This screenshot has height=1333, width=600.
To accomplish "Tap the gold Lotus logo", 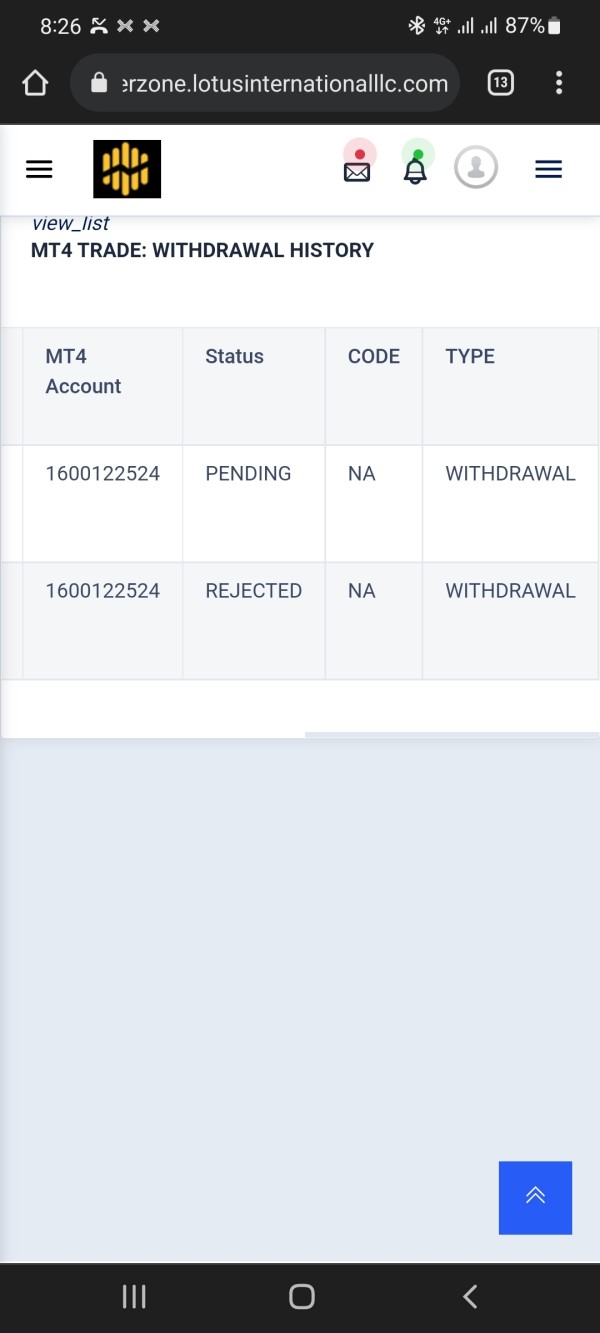I will pyautogui.click(x=127, y=169).
